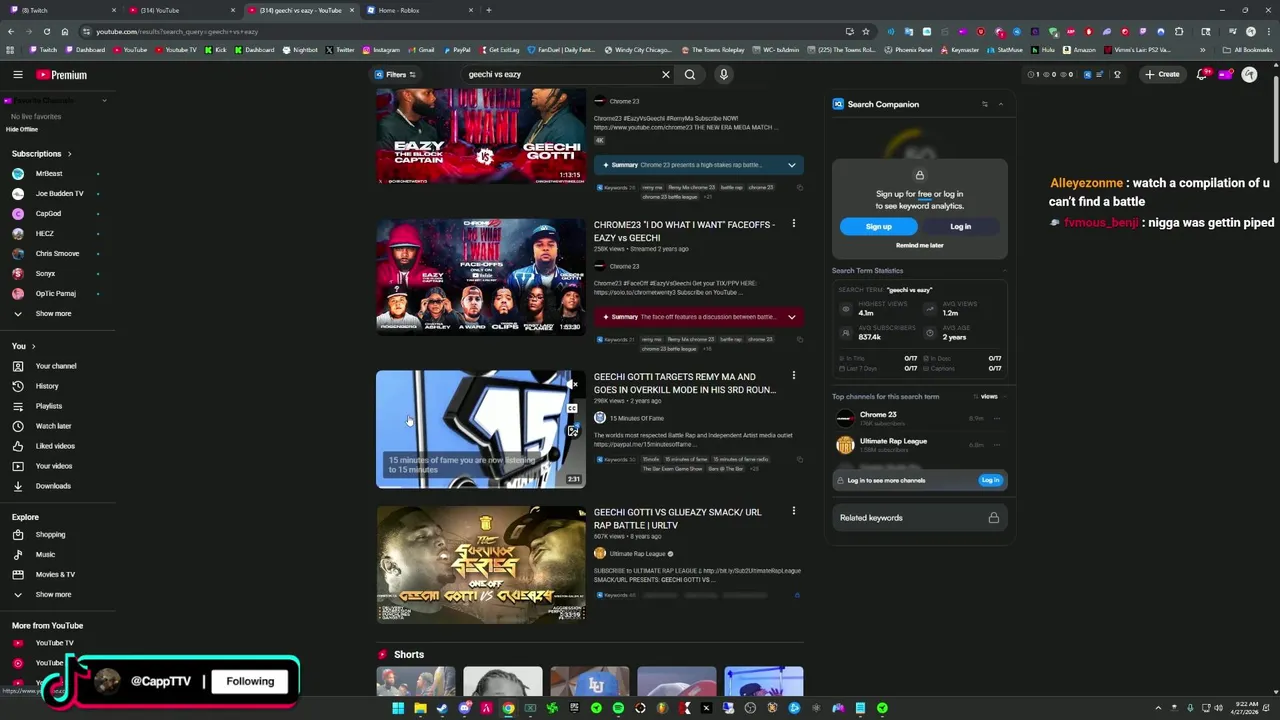1280x720 pixels.
Task: Expand the Faceoffs video Summary dropdown
Action: [791, 317]
